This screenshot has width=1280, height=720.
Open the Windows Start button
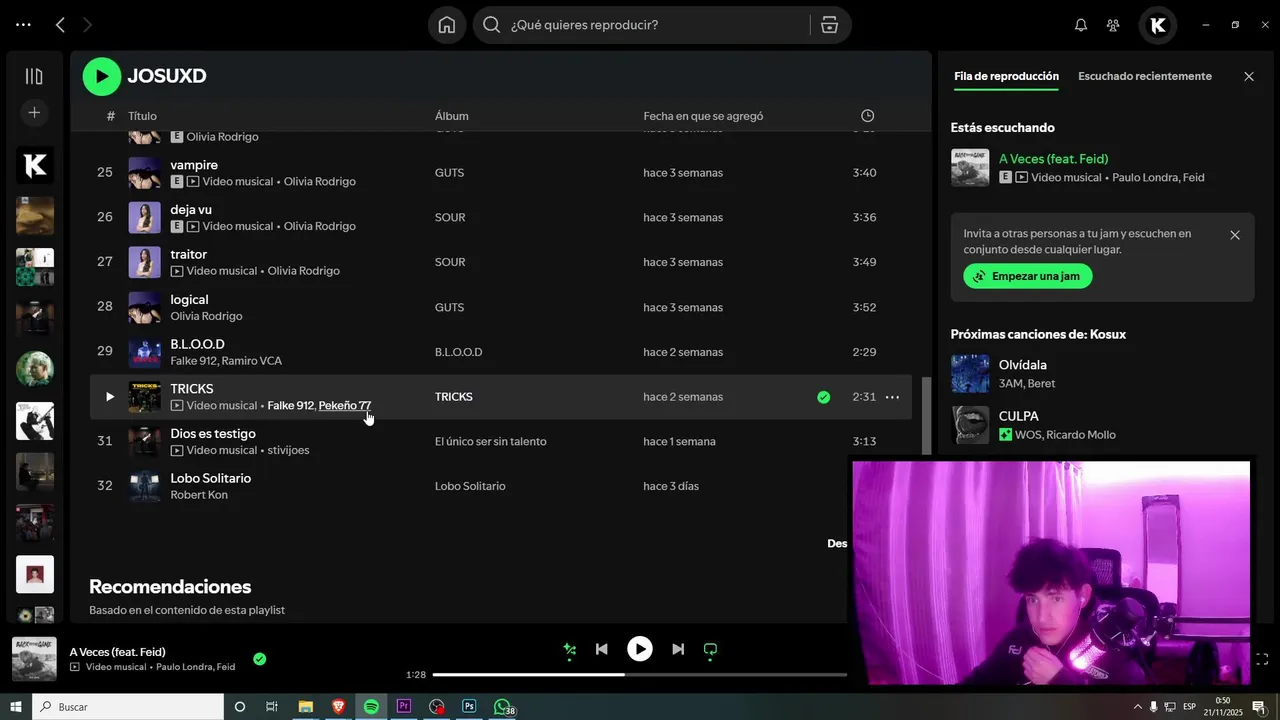pyautogui.click(x=16, y=707)
